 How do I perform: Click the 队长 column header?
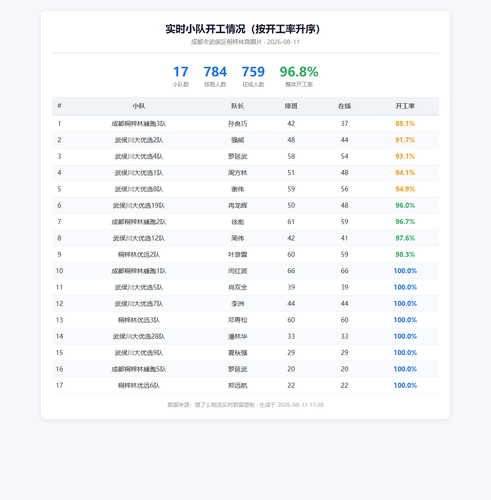[237, 106]
